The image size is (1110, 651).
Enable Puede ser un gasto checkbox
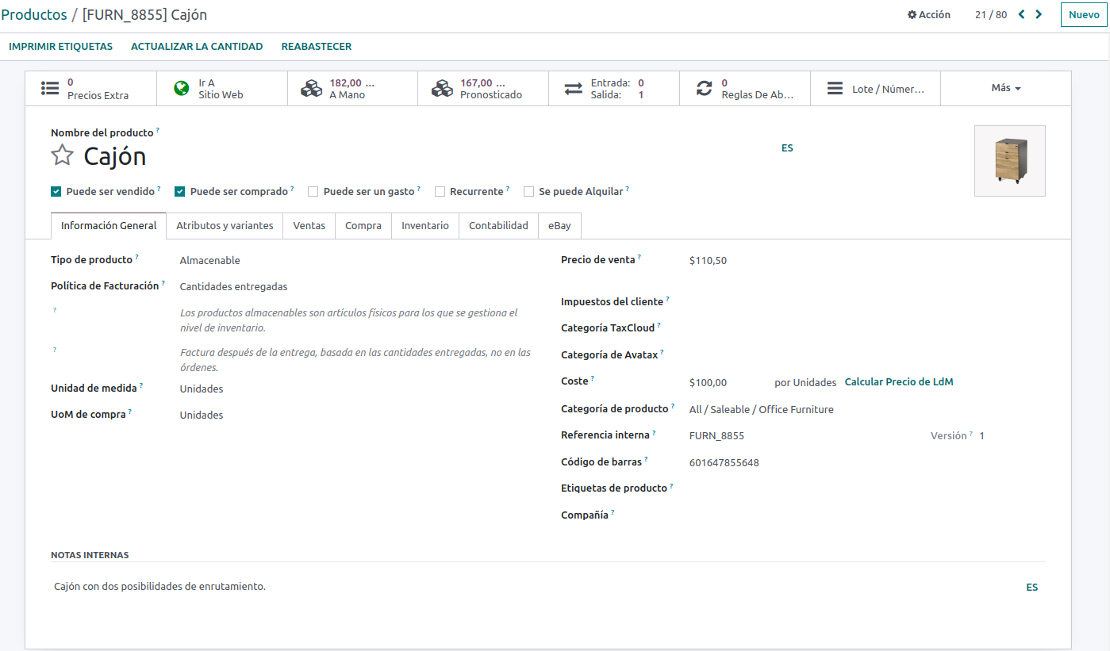[313, 191]
